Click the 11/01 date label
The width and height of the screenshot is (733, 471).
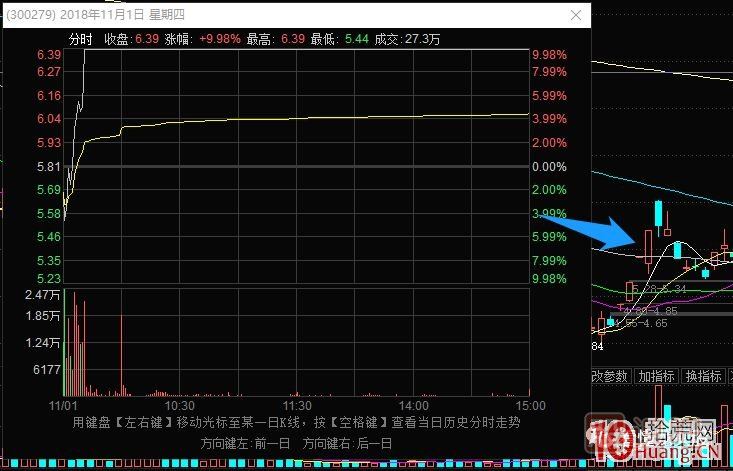pyautogui.click(x=63, y=407)
